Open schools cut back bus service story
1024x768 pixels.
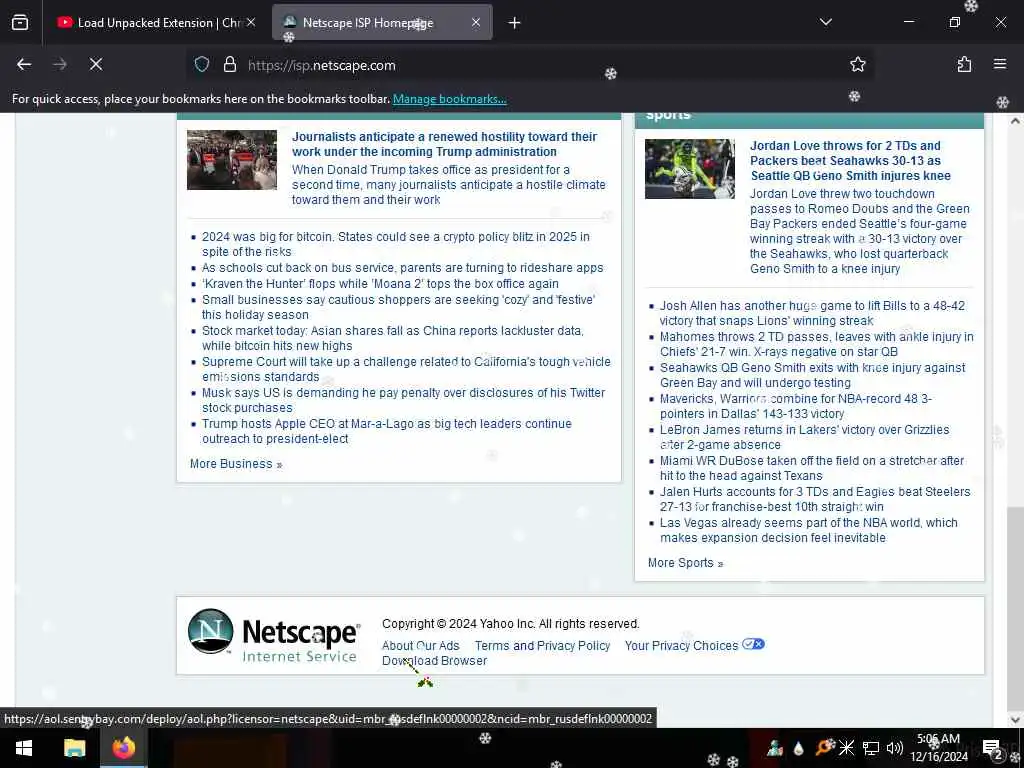pyautogui.click(x=402, y=268)
